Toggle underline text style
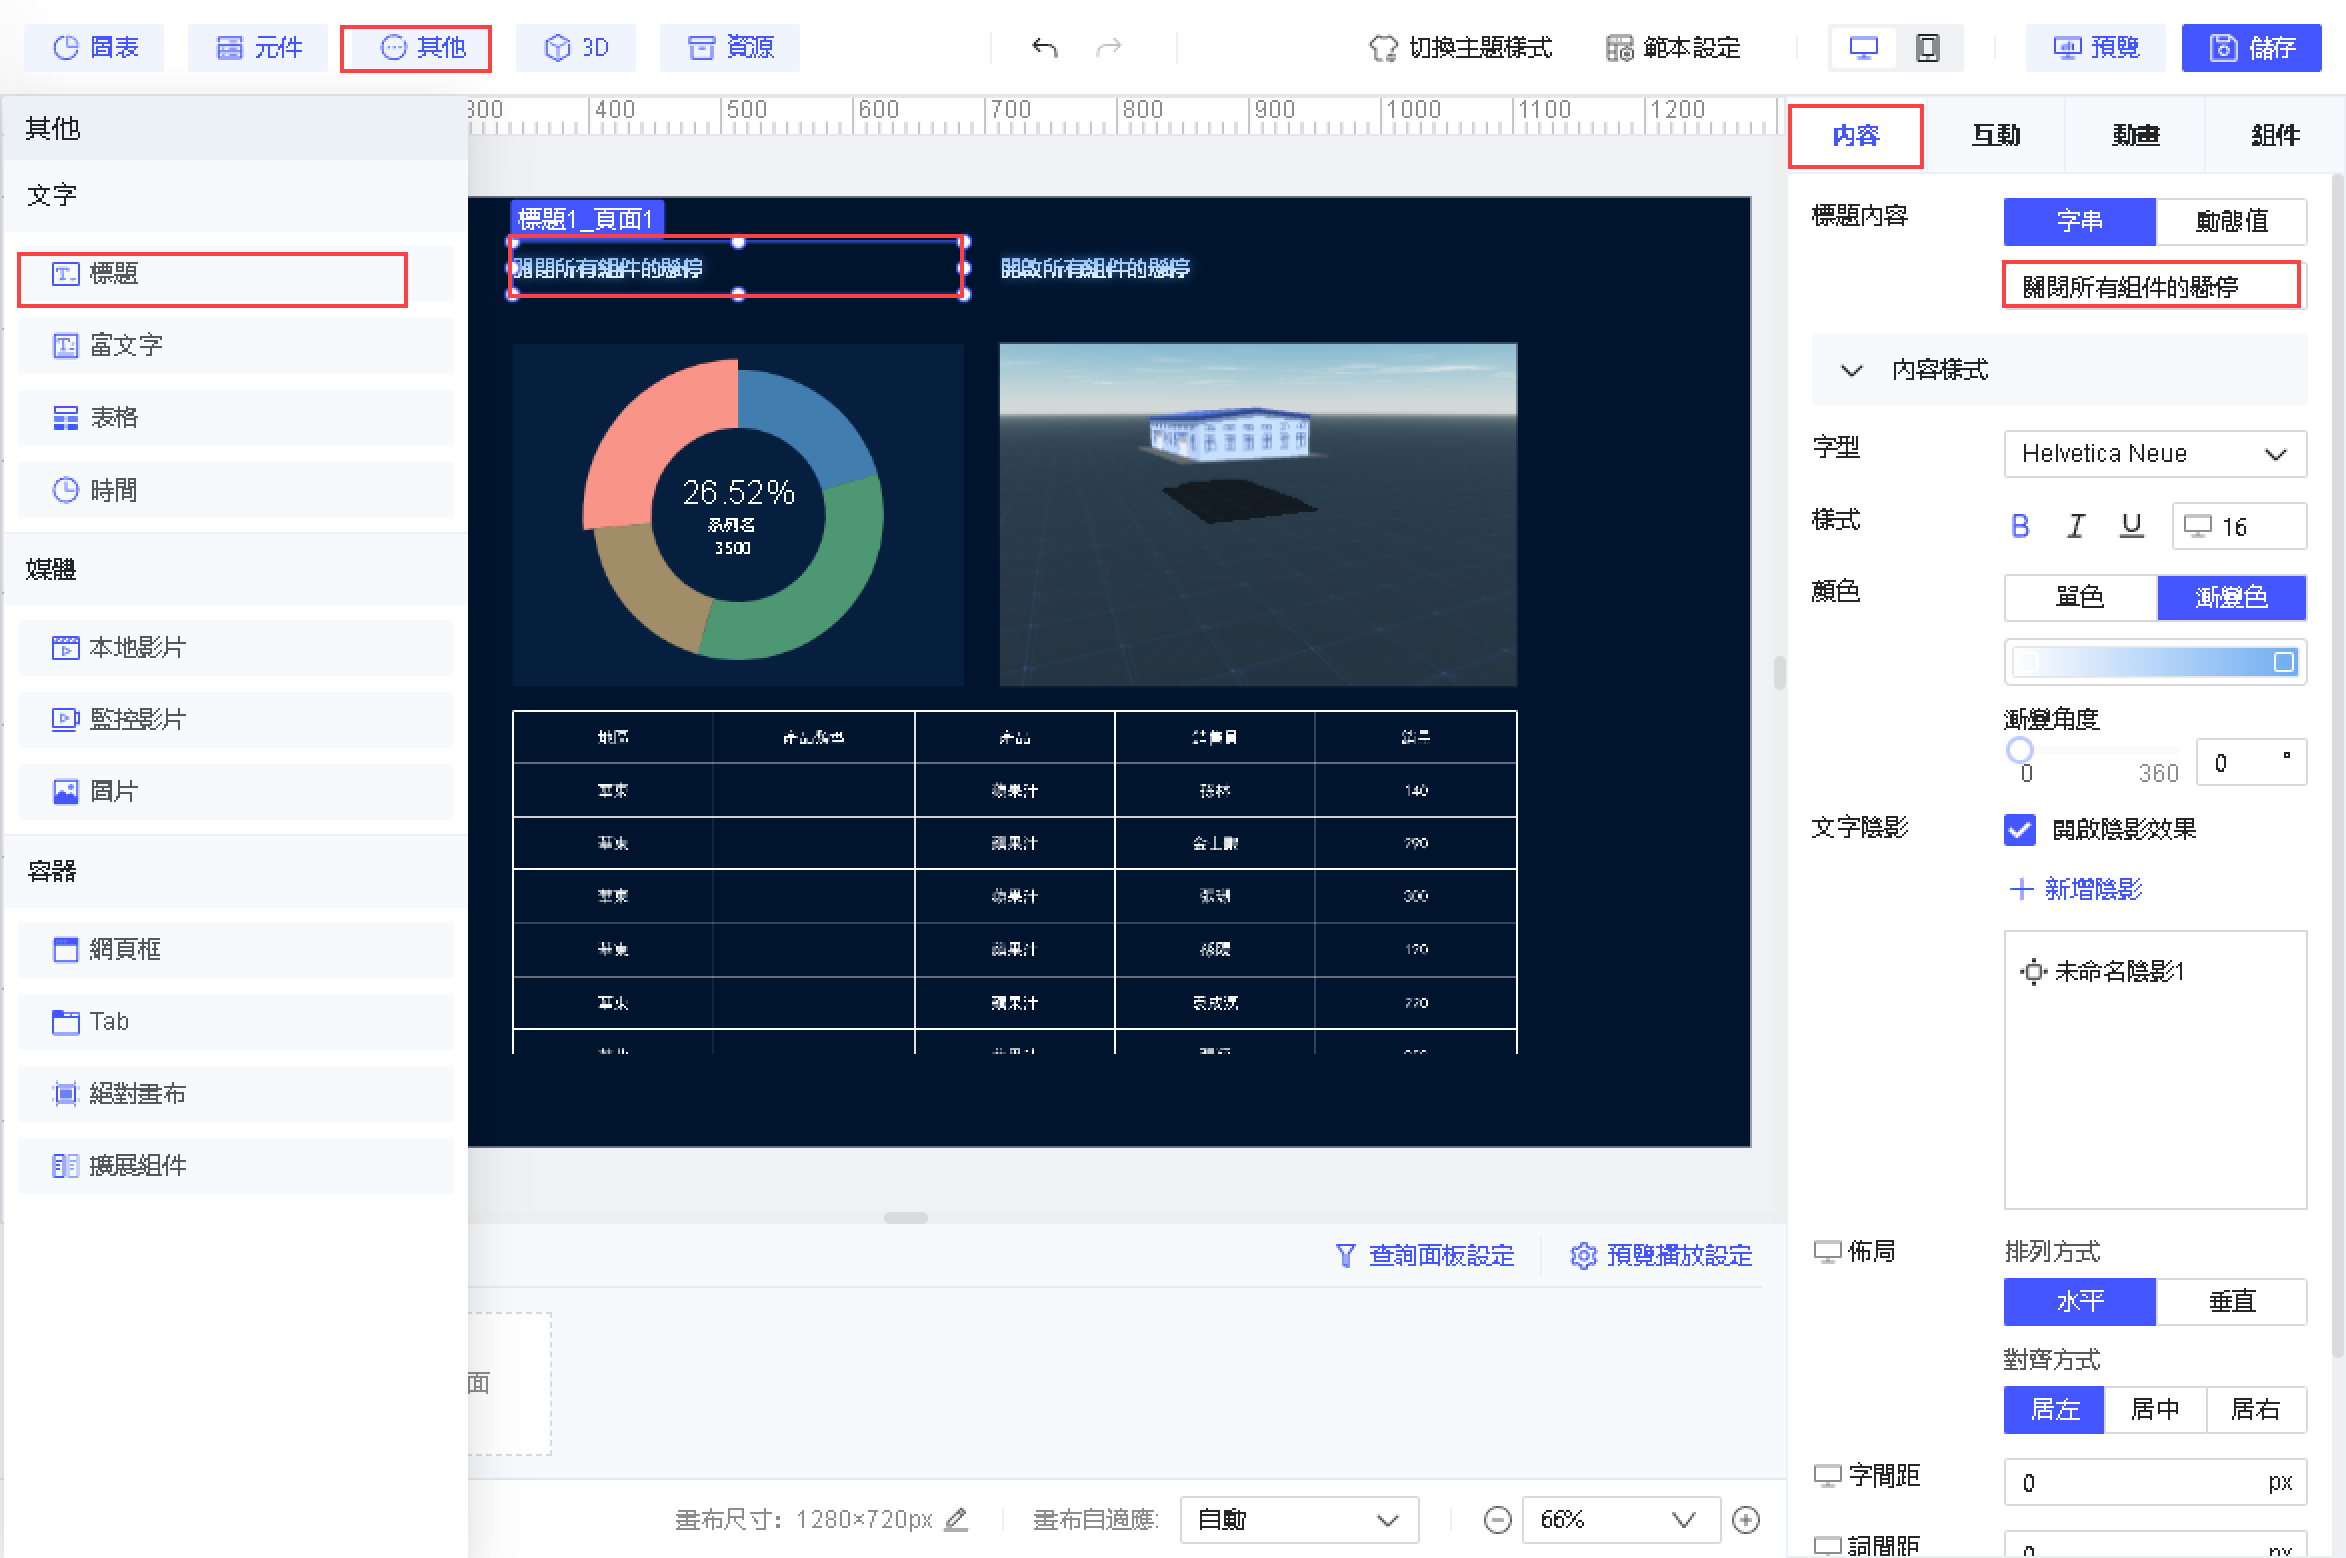 click(x=2132, y=526)
